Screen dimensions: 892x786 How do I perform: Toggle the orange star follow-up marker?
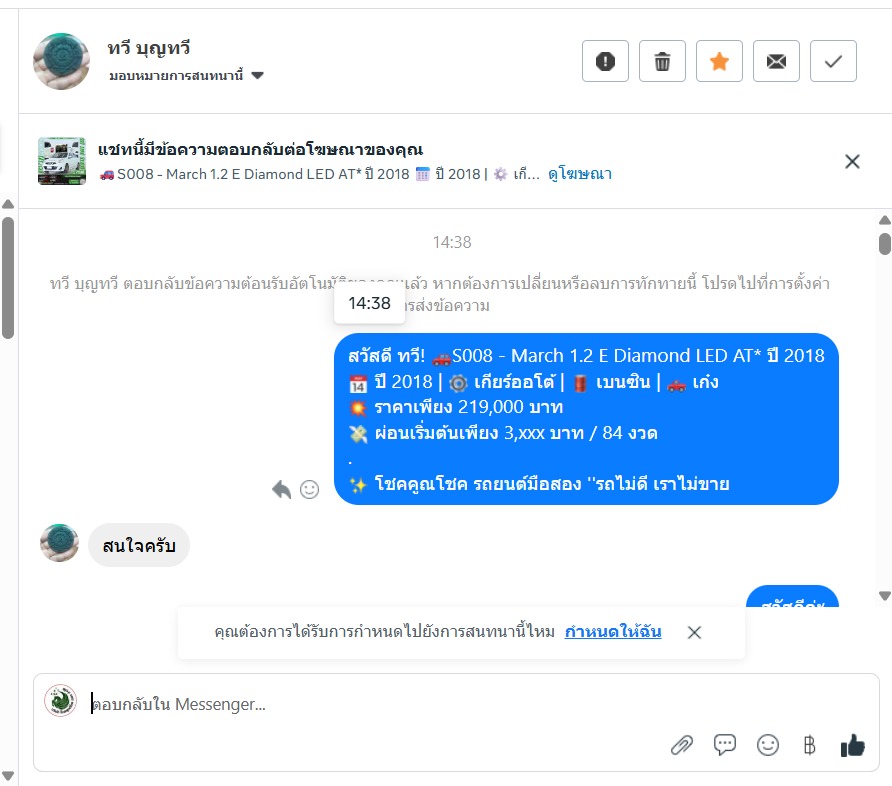(719, 61)
